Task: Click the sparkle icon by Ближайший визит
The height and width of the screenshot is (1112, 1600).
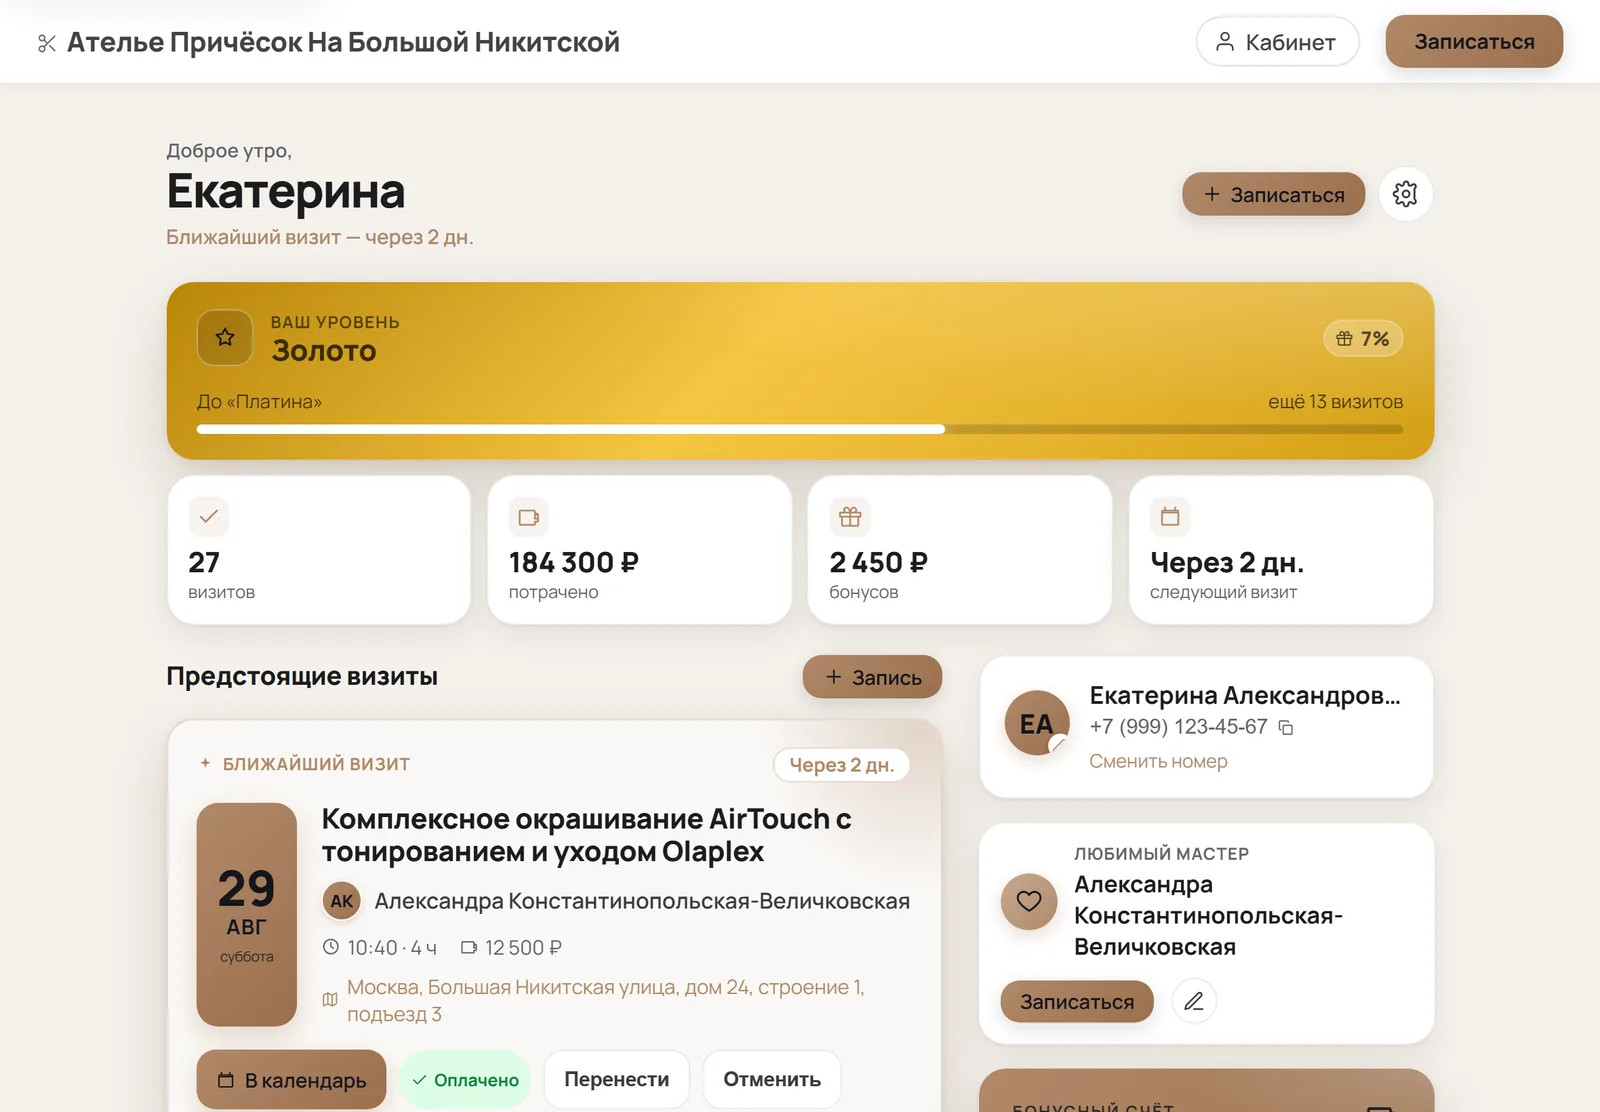Action: [x=205, y=763]
